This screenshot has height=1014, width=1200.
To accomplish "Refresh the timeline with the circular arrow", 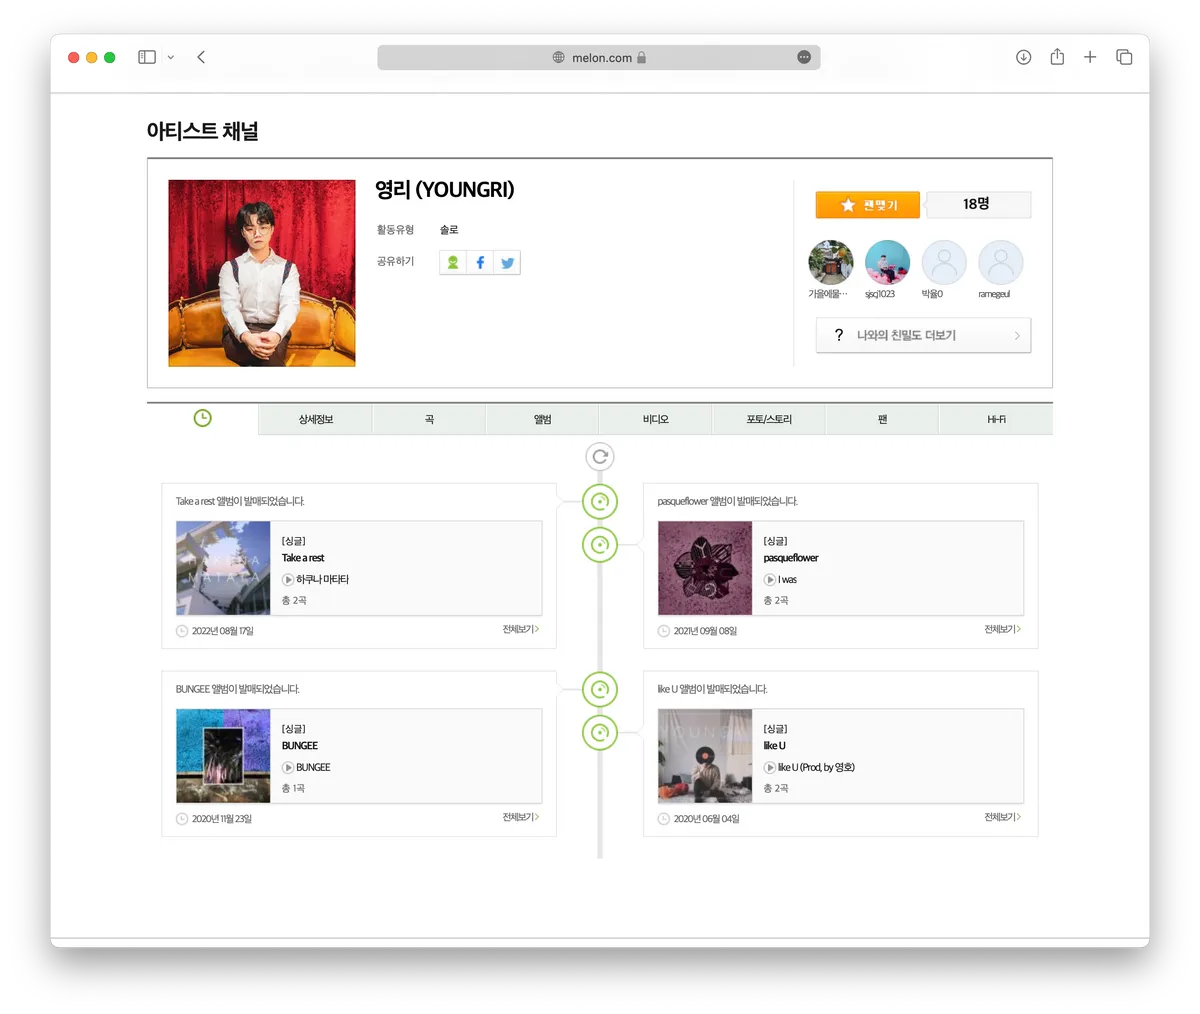I will pos(600,457).
